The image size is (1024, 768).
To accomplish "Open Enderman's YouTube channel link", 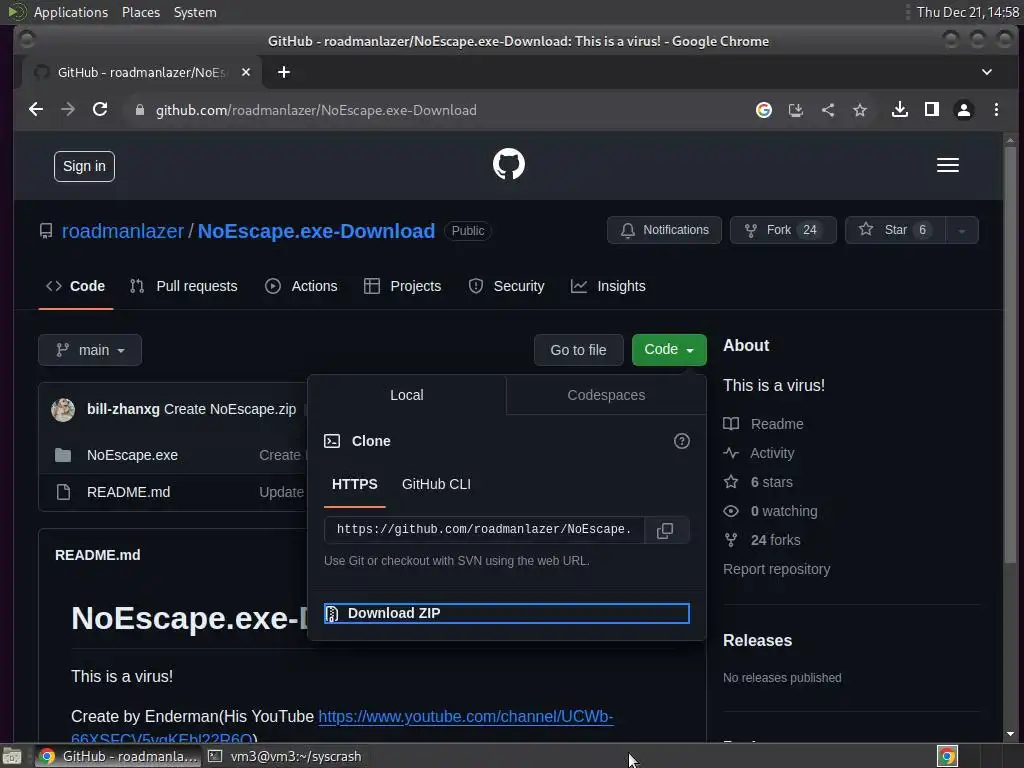I will point(466,717).
